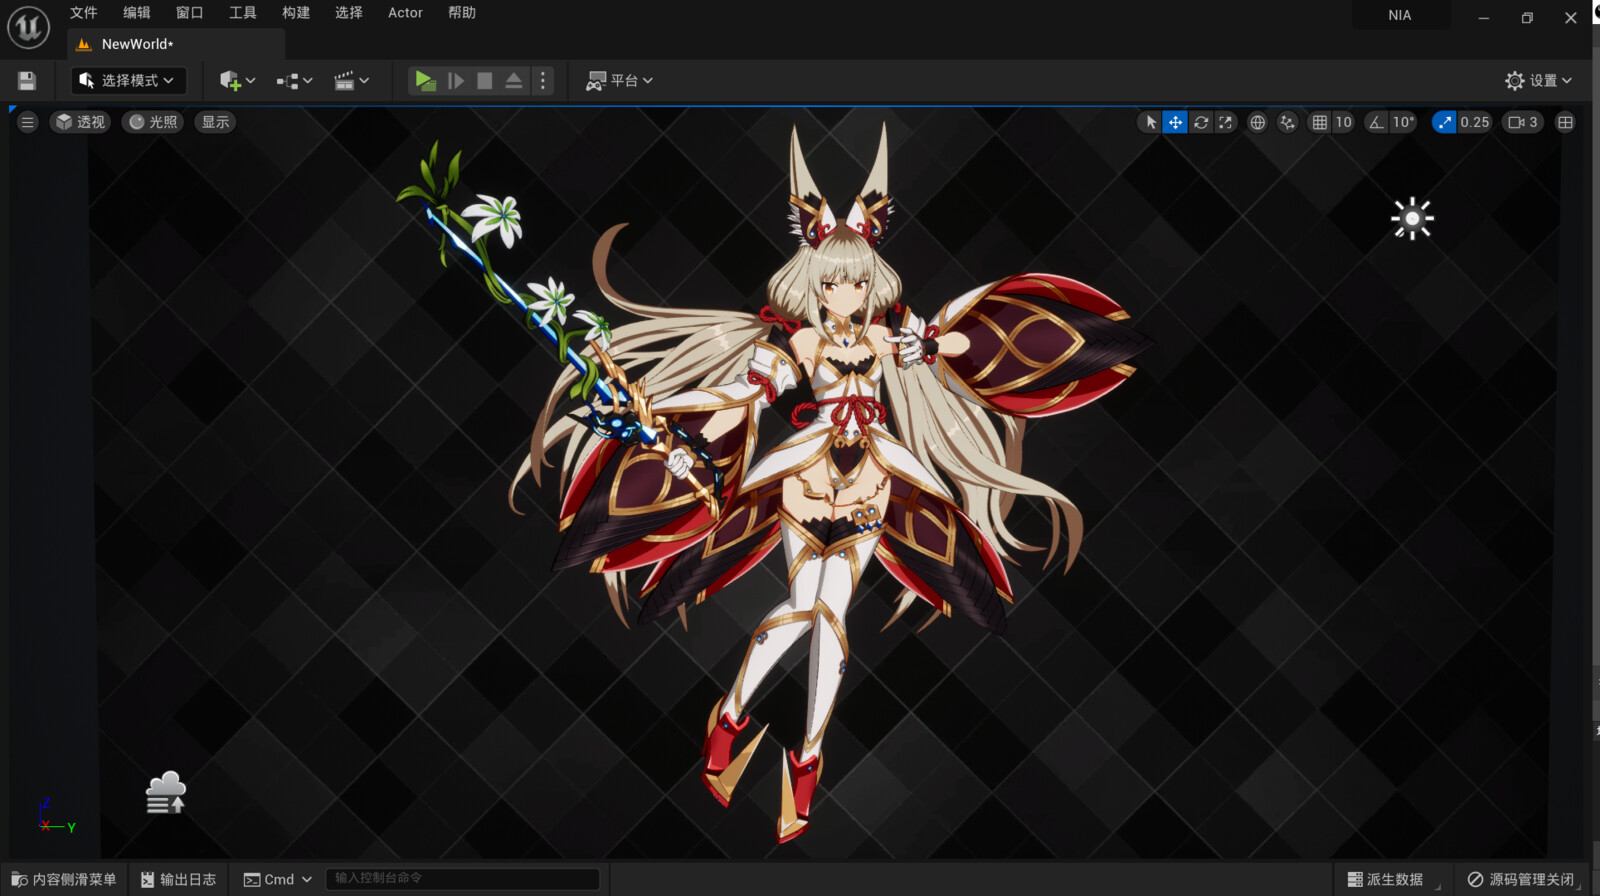1600x896 pixels.
Task: Open the 派生数据 derived data menu
Action: (1385, 879)
